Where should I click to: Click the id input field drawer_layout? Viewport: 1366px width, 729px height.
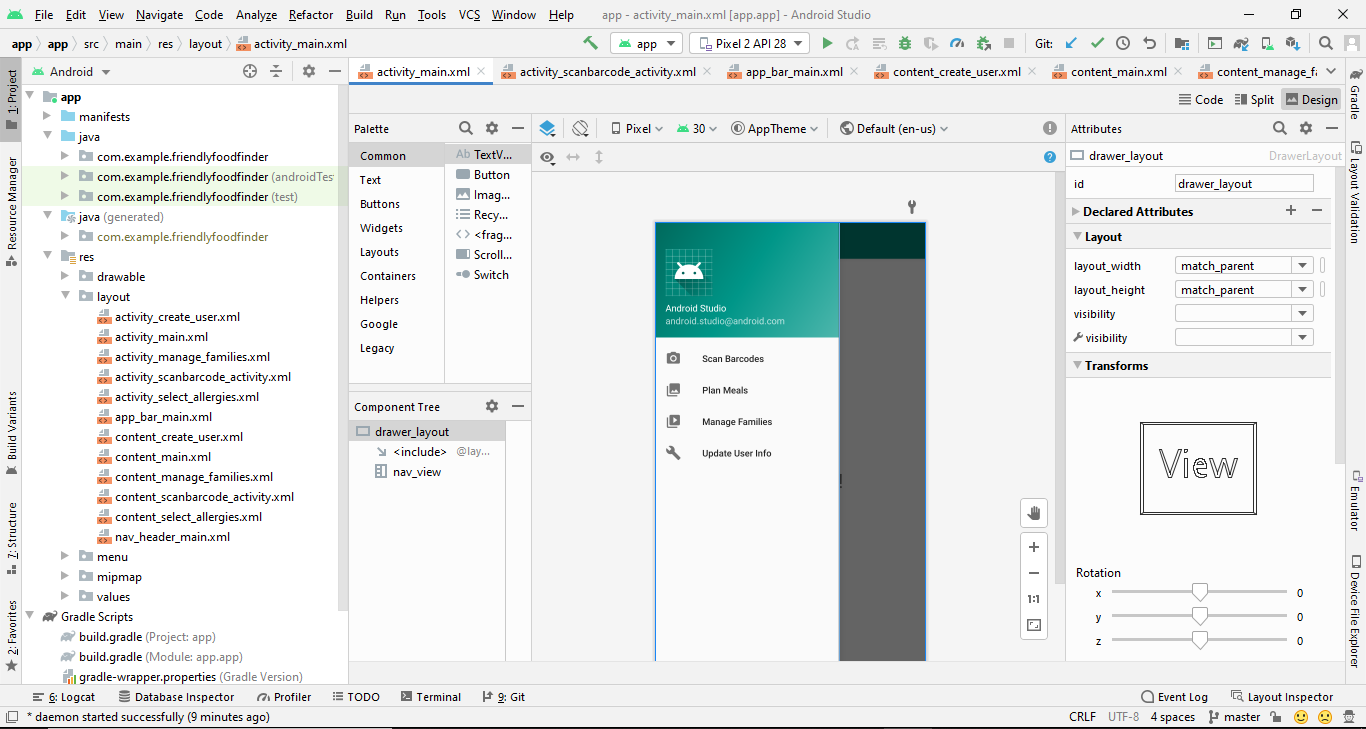click(1244, 184)
